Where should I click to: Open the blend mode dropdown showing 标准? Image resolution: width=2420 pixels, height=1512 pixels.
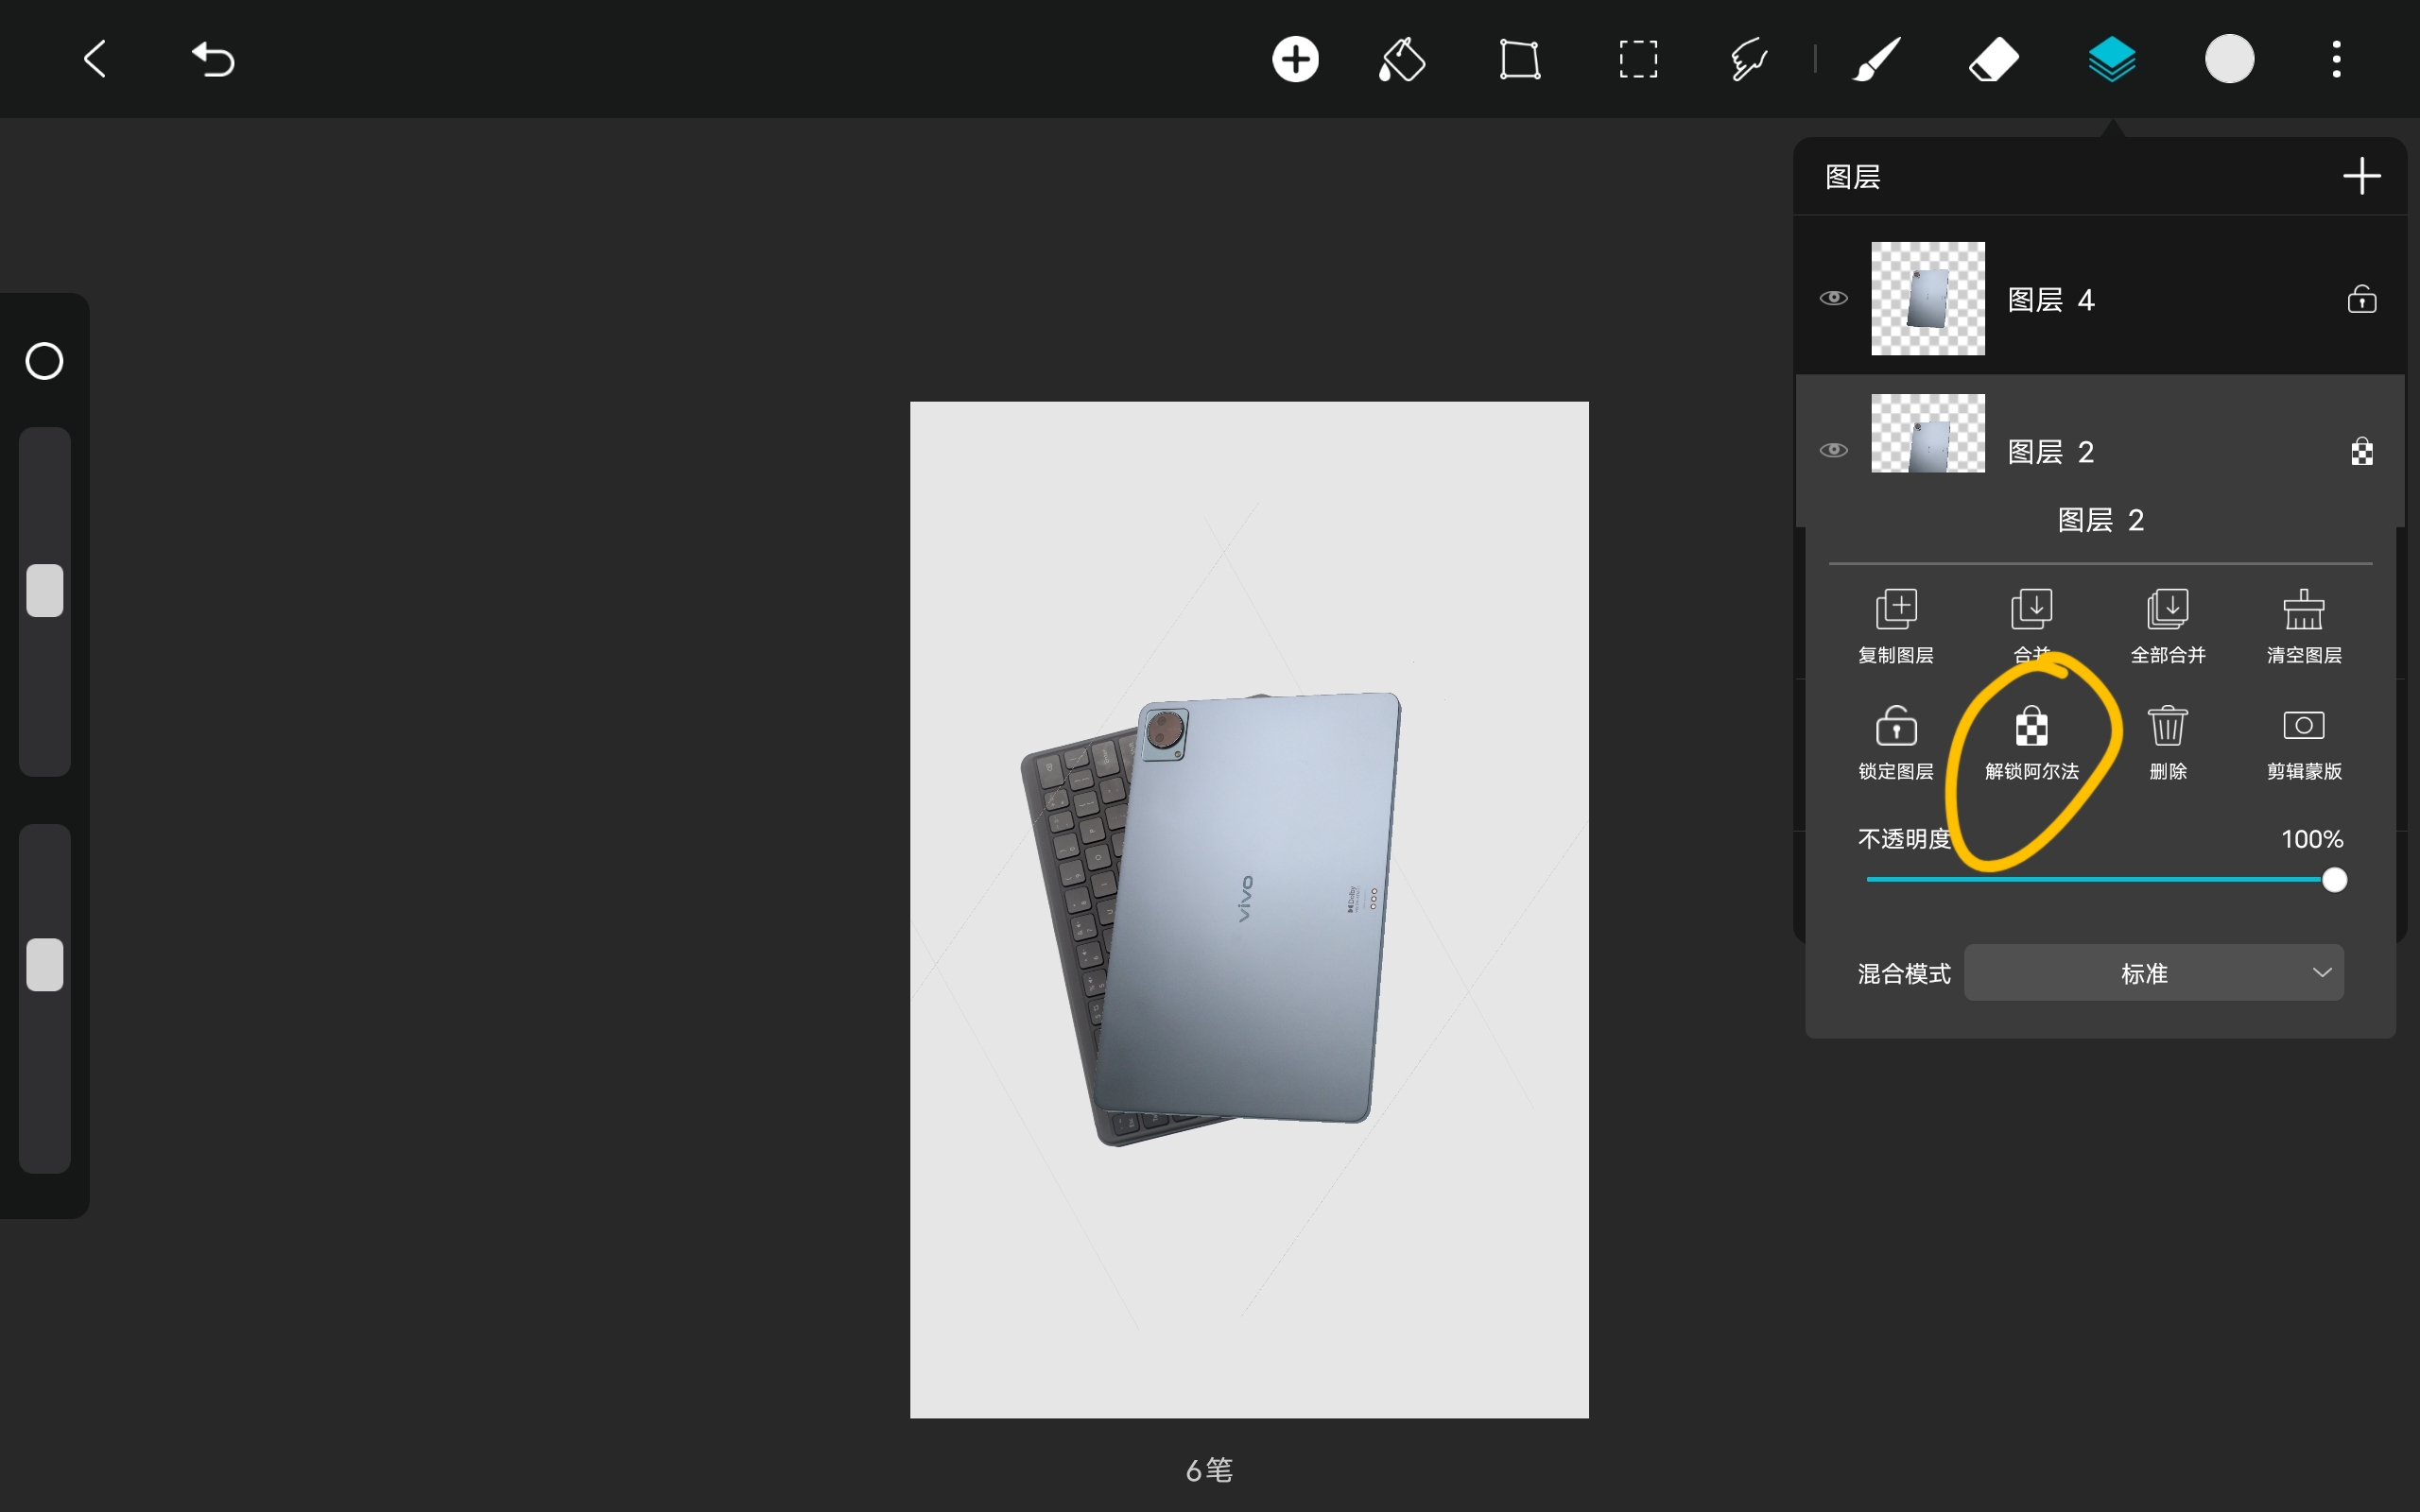coord(2153,972)
